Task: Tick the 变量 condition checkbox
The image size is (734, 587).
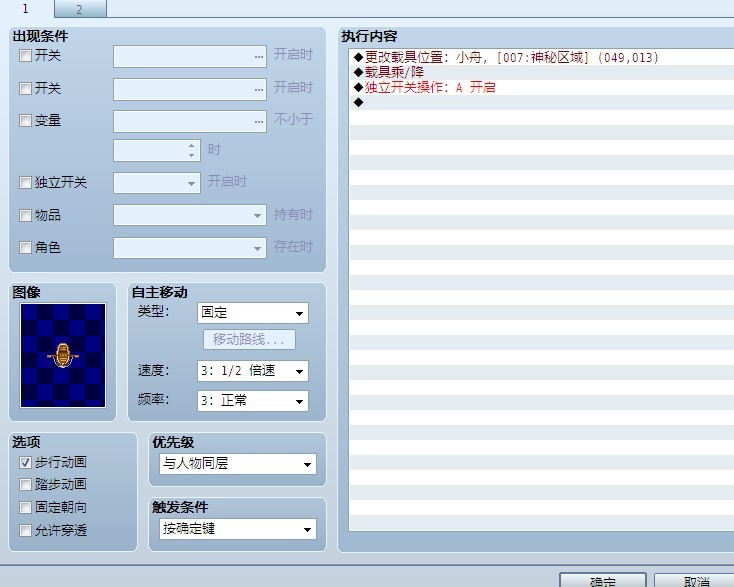Action: pyautogui.click(x=25, y=121)
